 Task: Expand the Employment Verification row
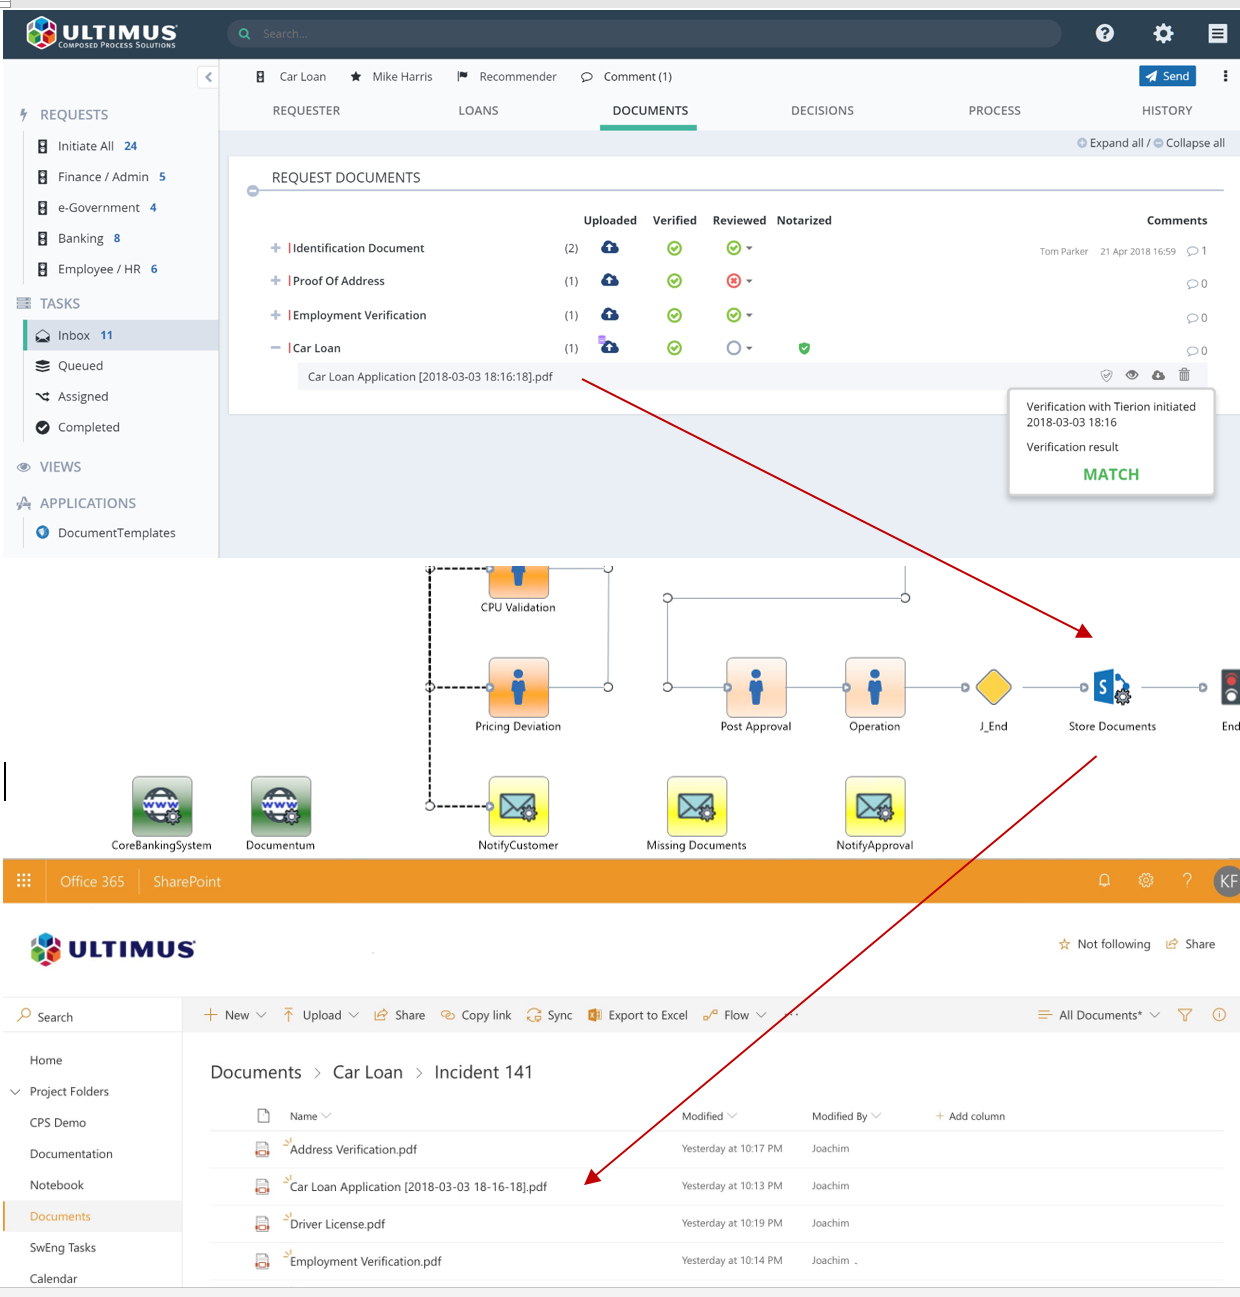275,315
